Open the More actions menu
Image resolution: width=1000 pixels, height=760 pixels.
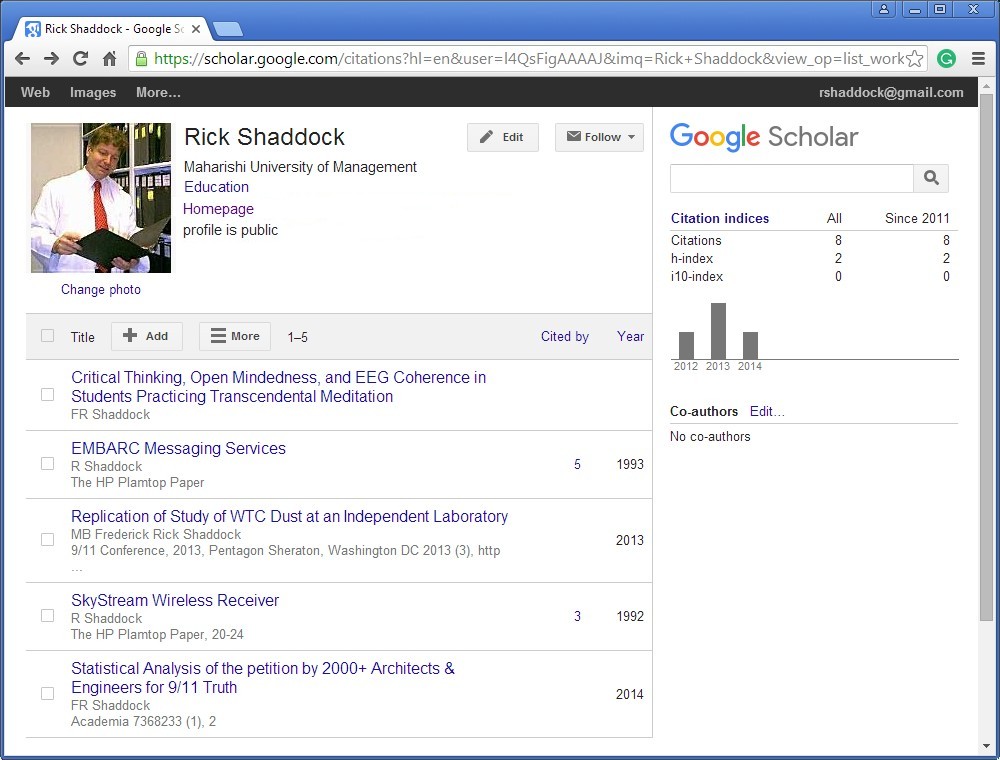click(235, 336)
